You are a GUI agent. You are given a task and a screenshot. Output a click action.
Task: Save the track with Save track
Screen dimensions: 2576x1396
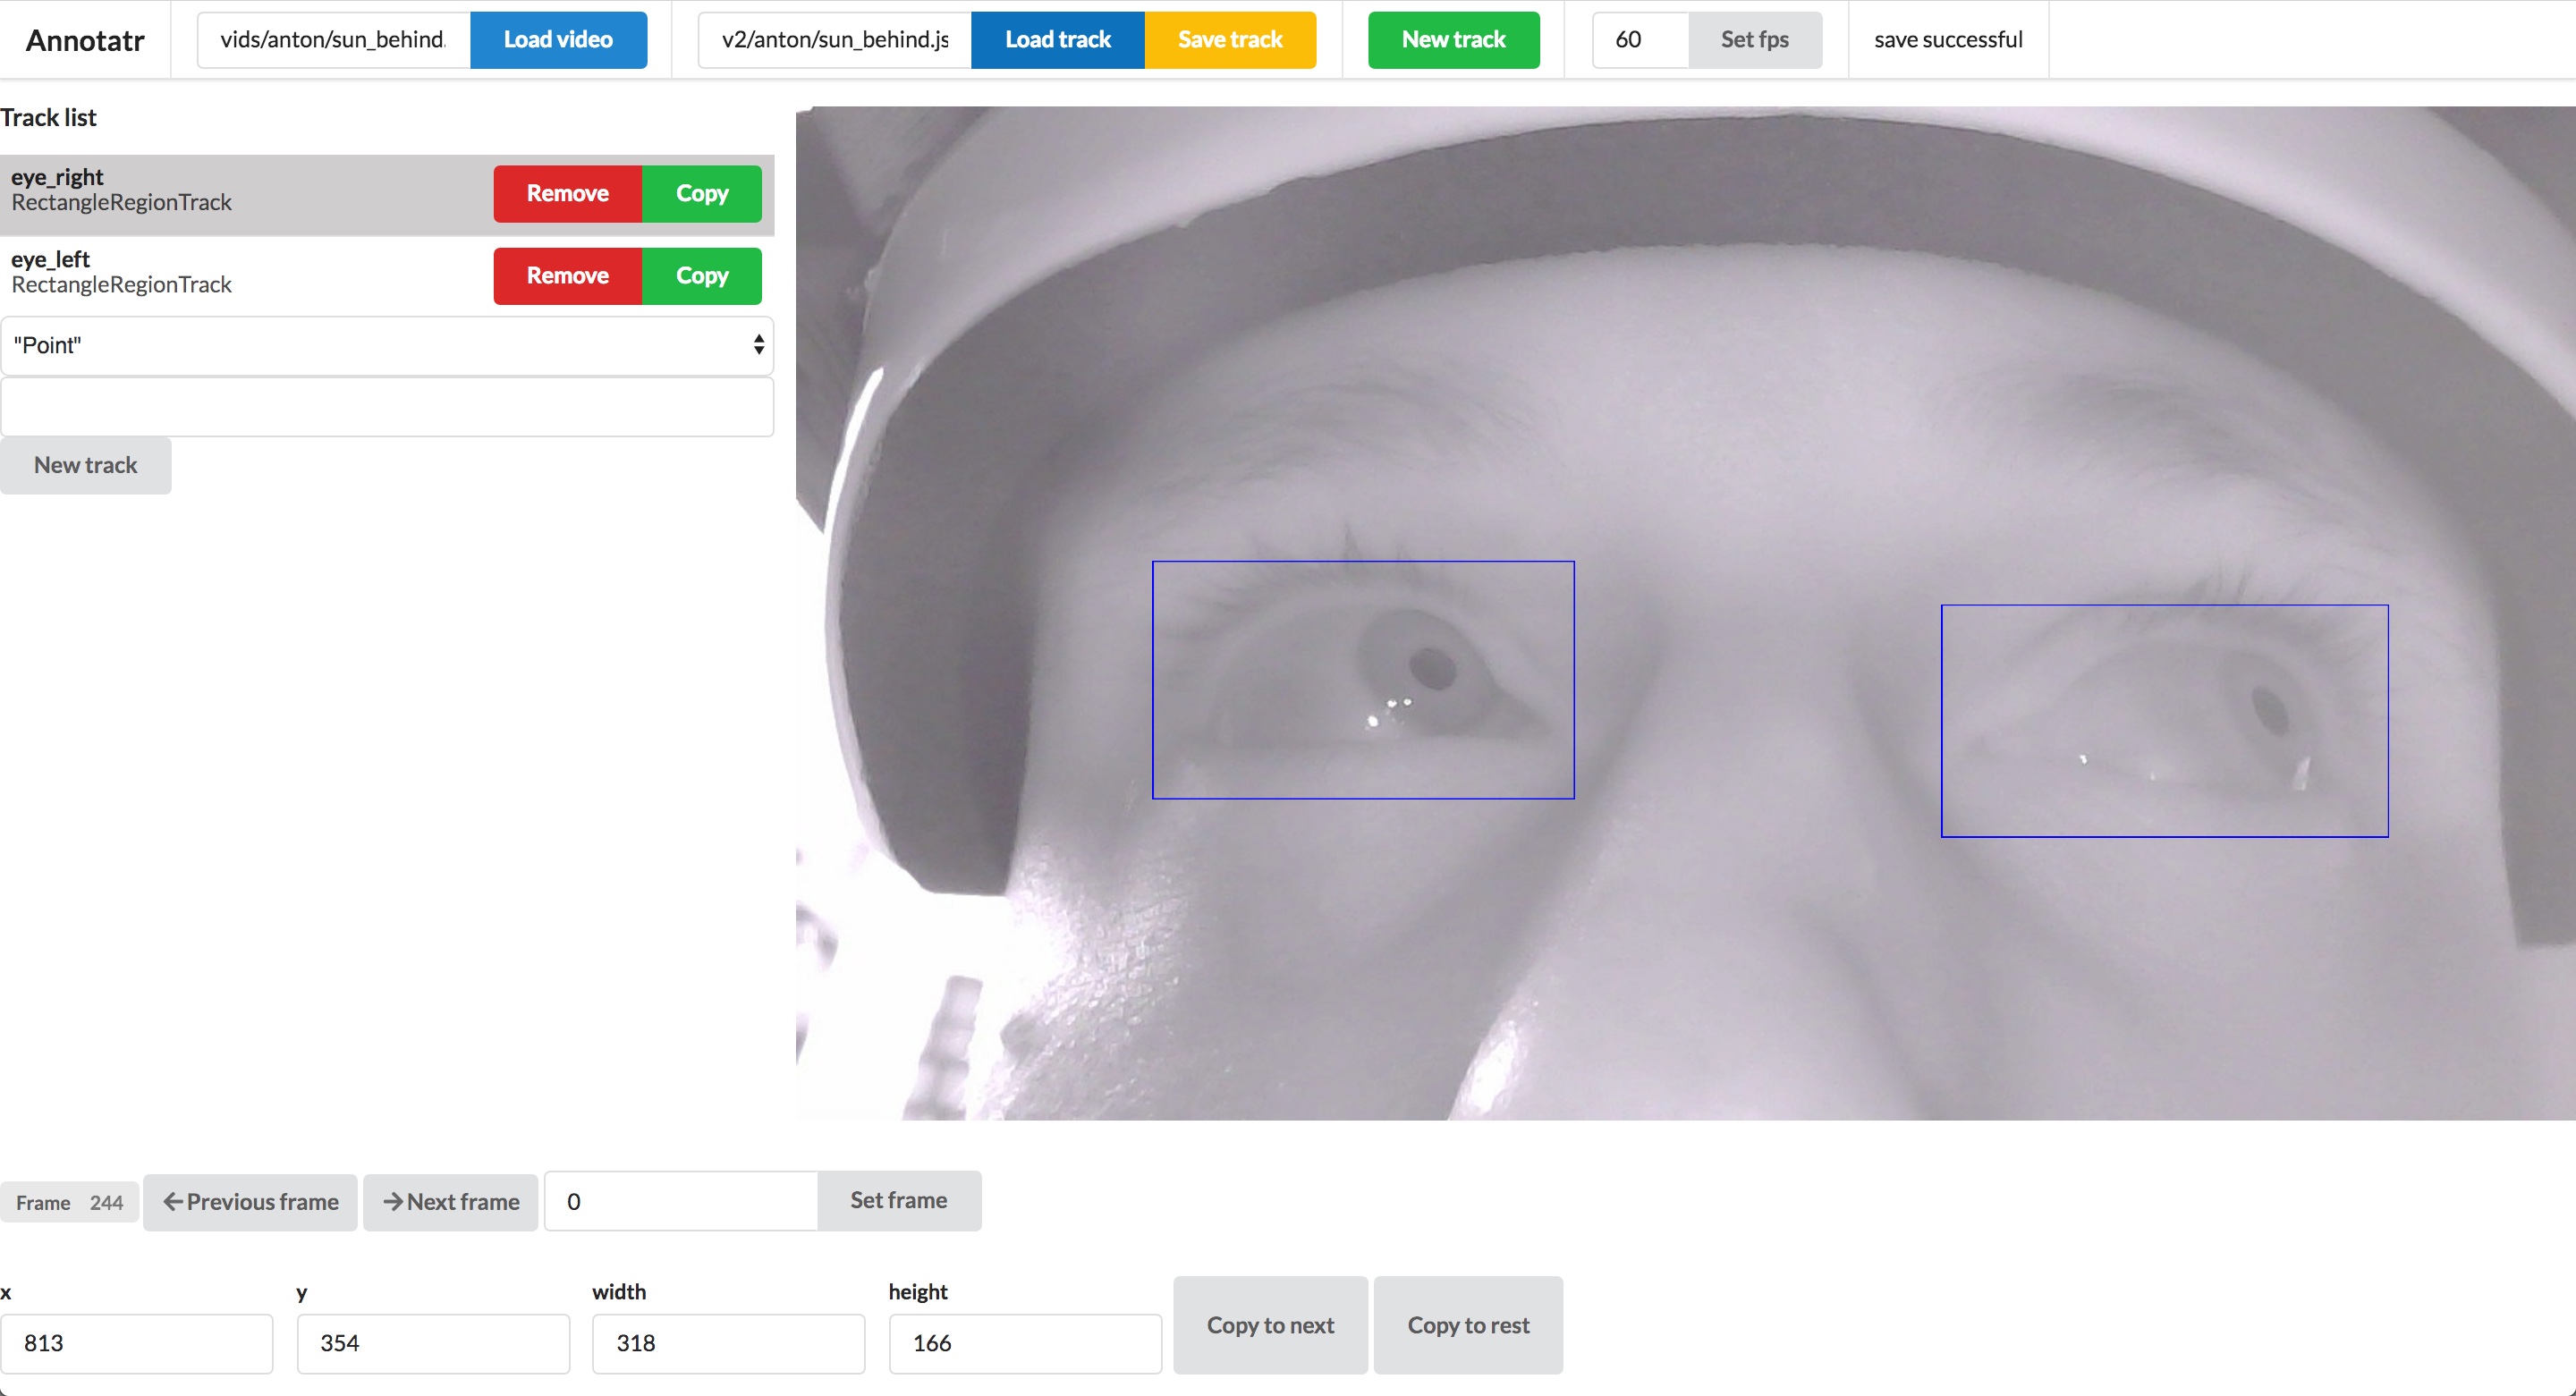coord(1229,40)
